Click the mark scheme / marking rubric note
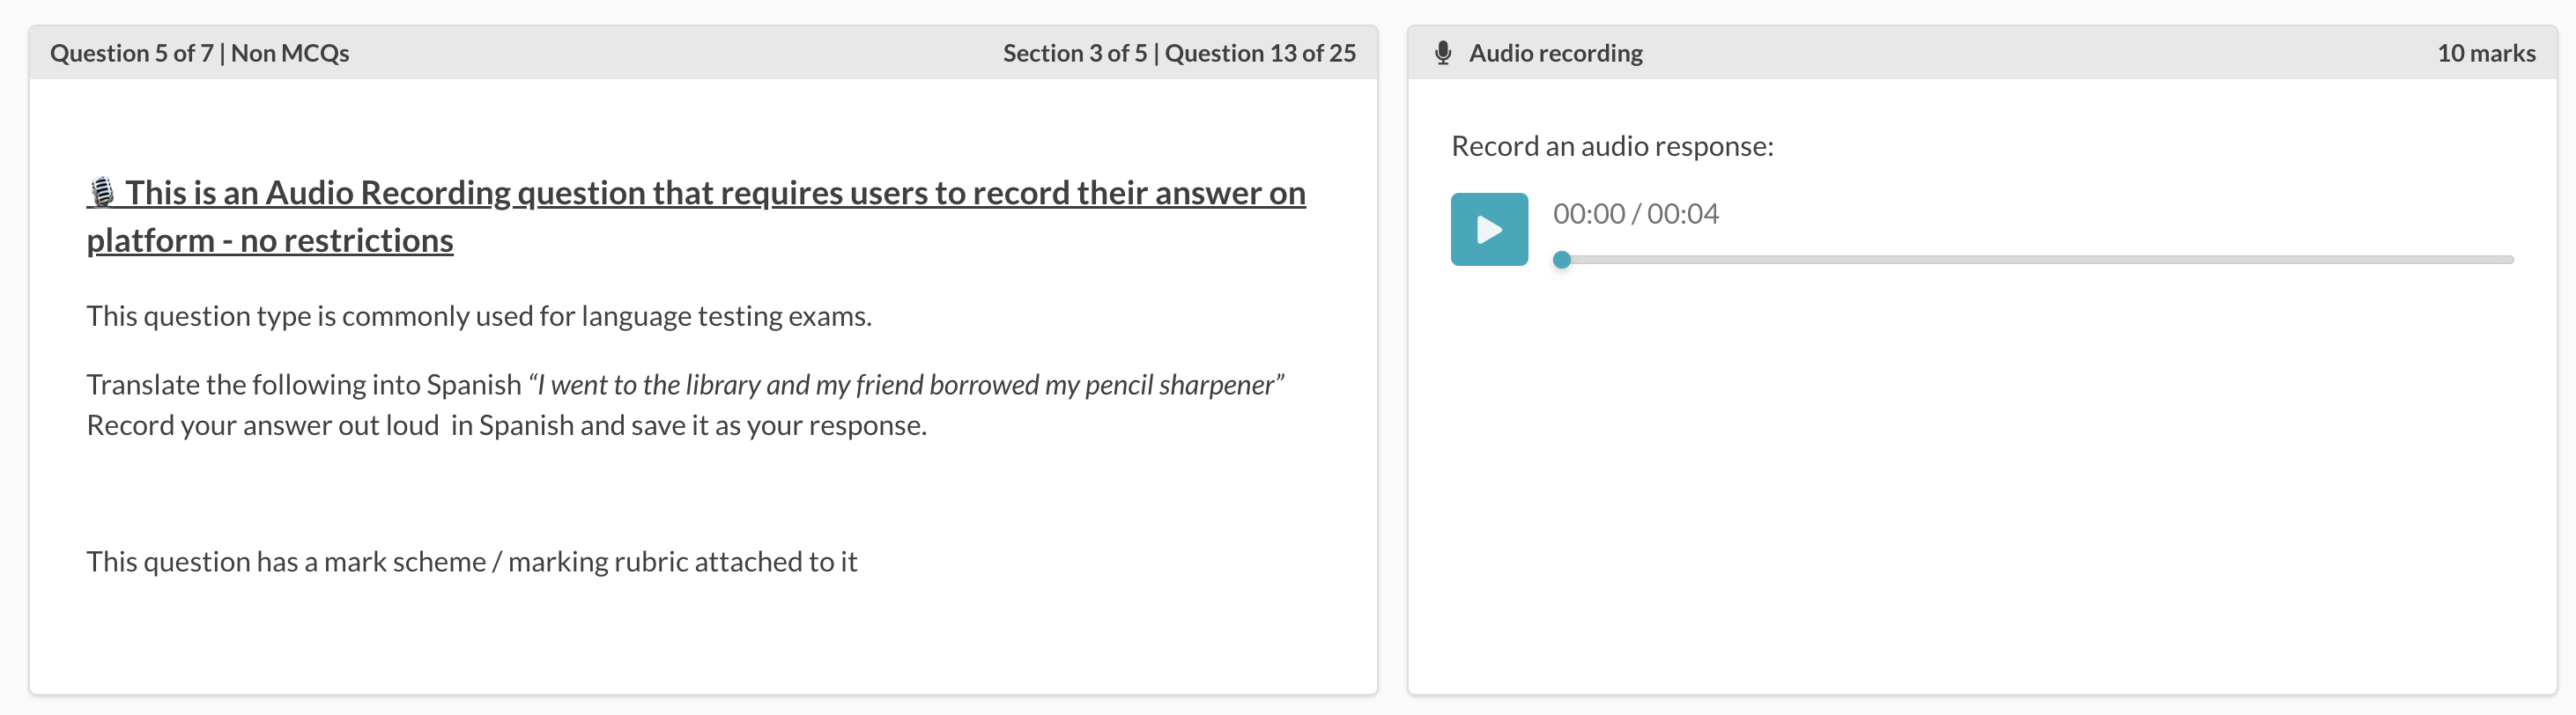This screenshot has height=715, width=2576. pyautogui.click(x=471, y=562)
